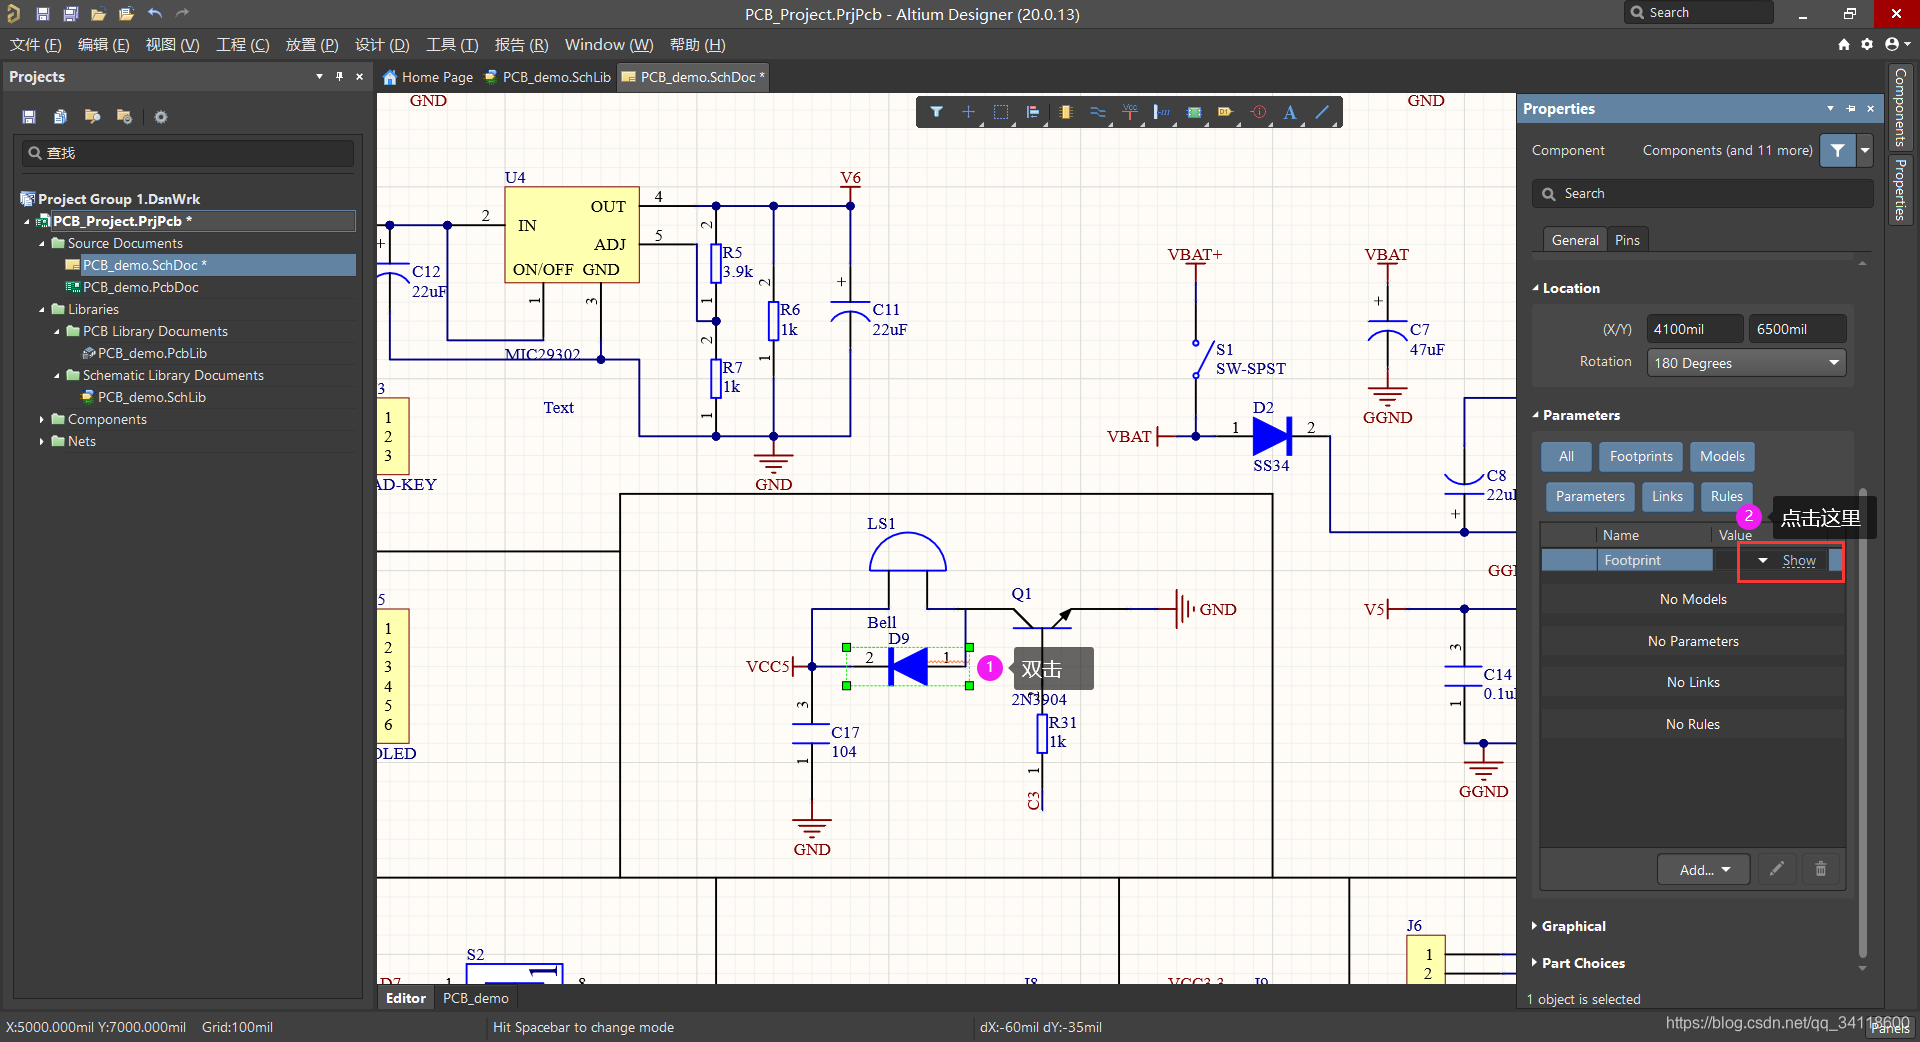Select the bus entry harness tool
The height and width of the screenshot is (1042, 1920).
1162,112
